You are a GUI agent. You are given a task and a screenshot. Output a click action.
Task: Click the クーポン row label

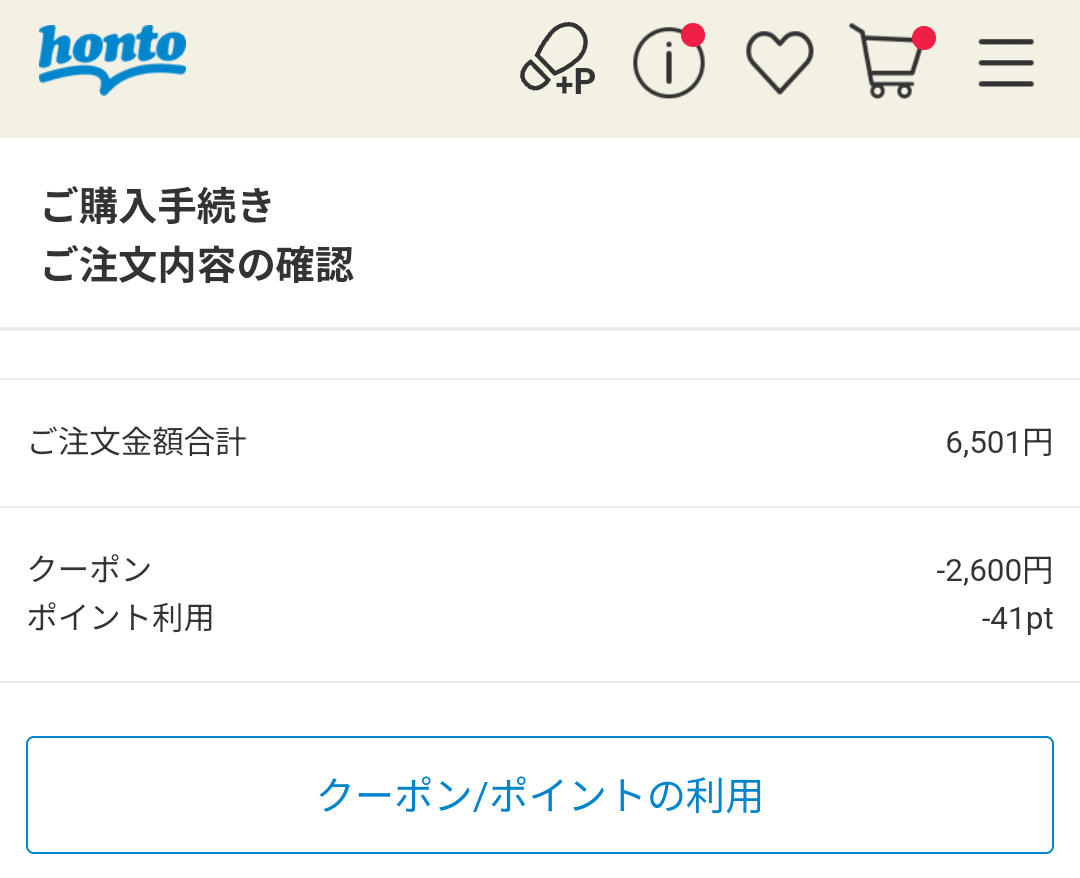(x=90, y=569)
